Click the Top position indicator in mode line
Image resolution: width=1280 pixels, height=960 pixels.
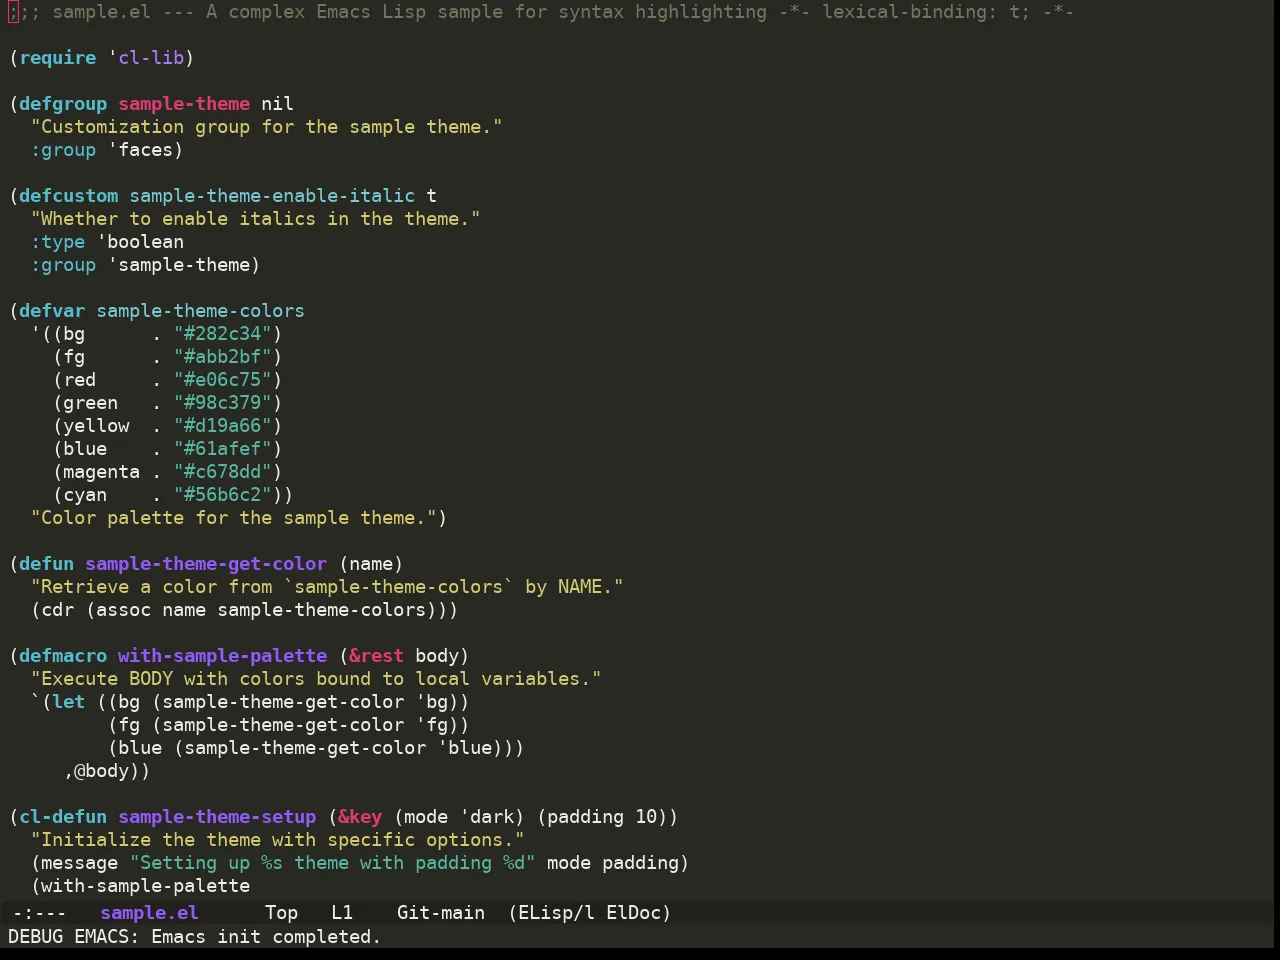[x=282, y=913]
